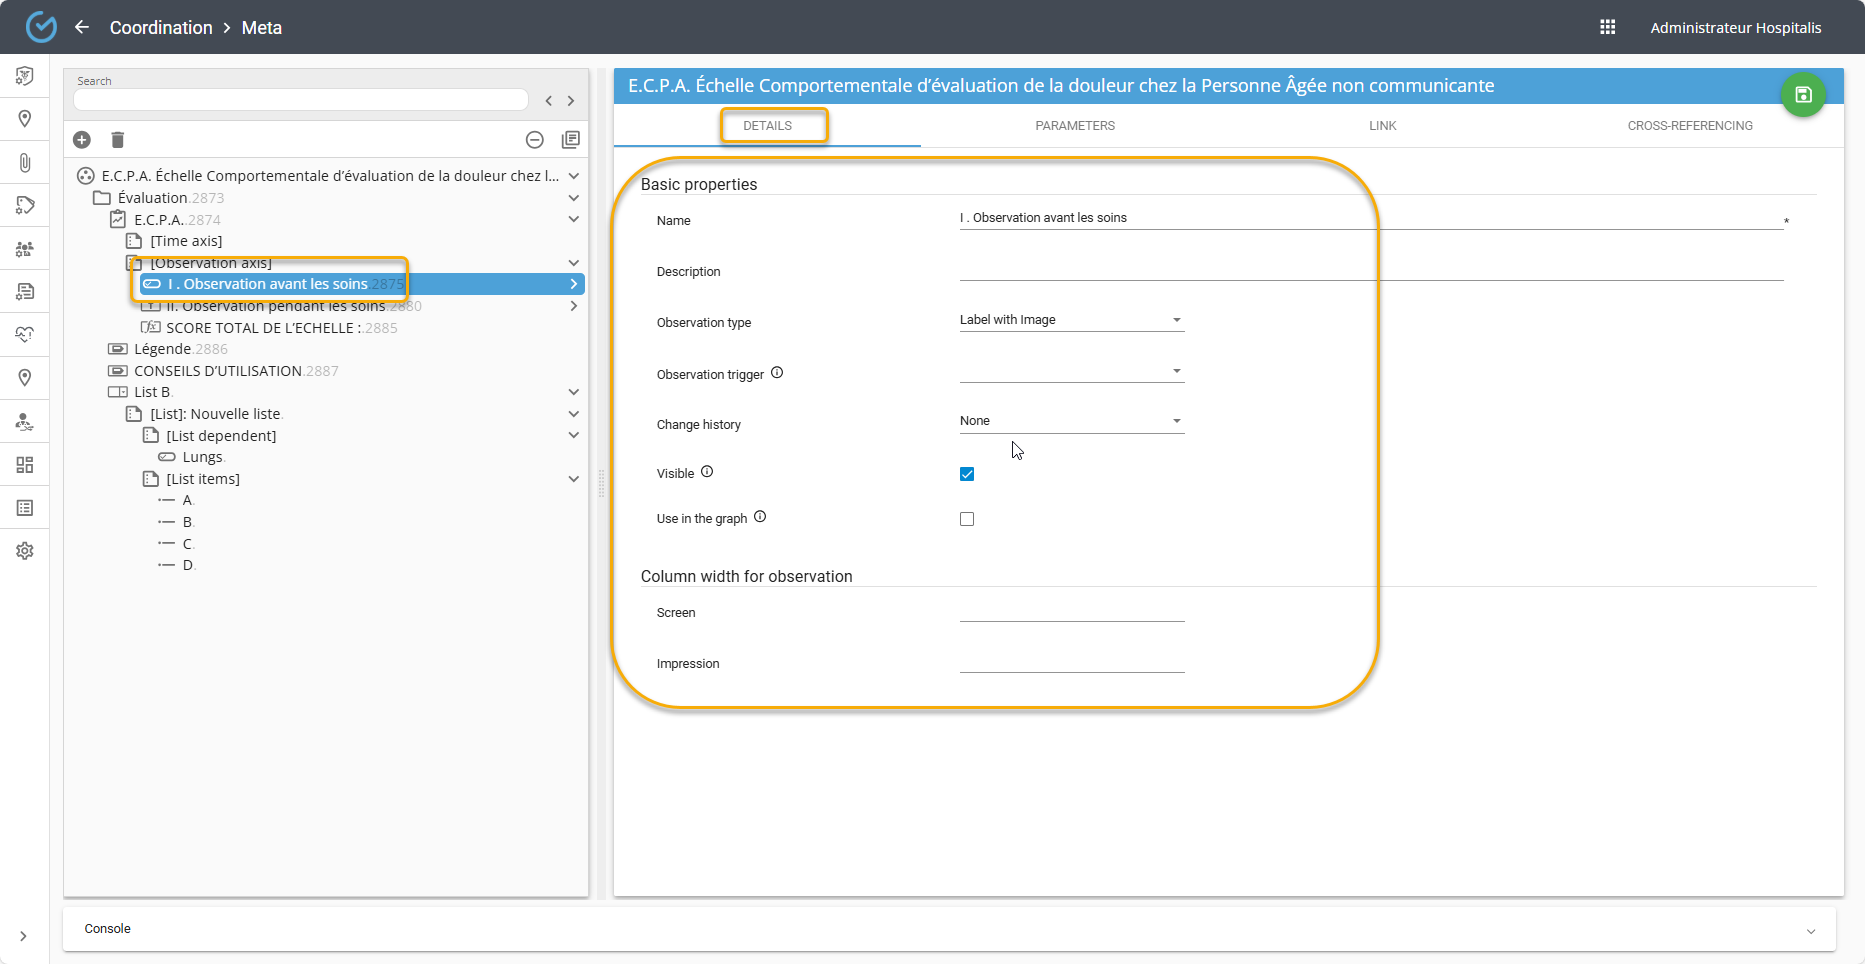Image resolution: width=1865 pixels, height=964 pixels.
Task: Click the collapse all minus icon
Action: tap(535, 140)
